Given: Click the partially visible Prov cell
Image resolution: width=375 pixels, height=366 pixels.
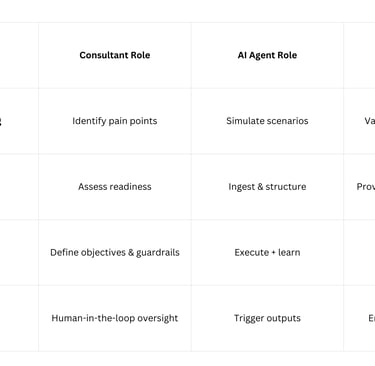Looking at the screenshot, I should (359, 187).
